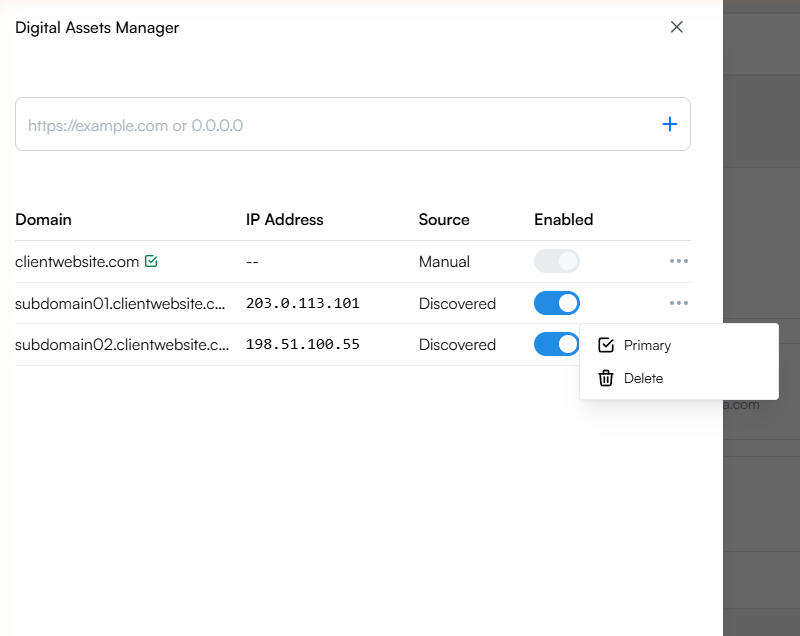Click the green verified checkmark beside clientwebsite.com

(151, 260)
